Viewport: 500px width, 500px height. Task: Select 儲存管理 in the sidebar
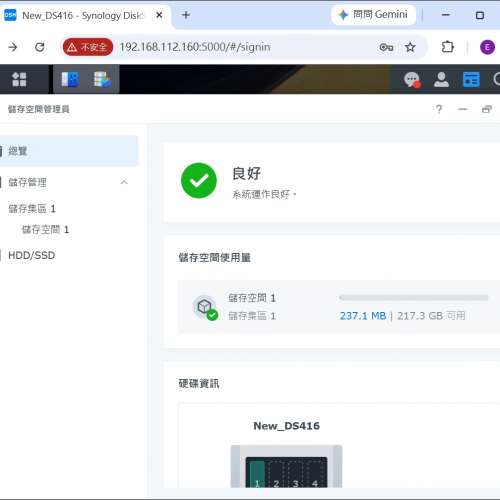coord(27,182)
